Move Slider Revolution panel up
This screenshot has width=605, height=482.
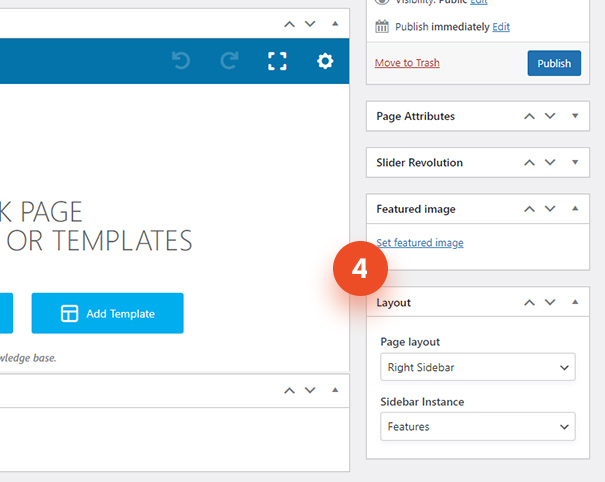(529, 162)
